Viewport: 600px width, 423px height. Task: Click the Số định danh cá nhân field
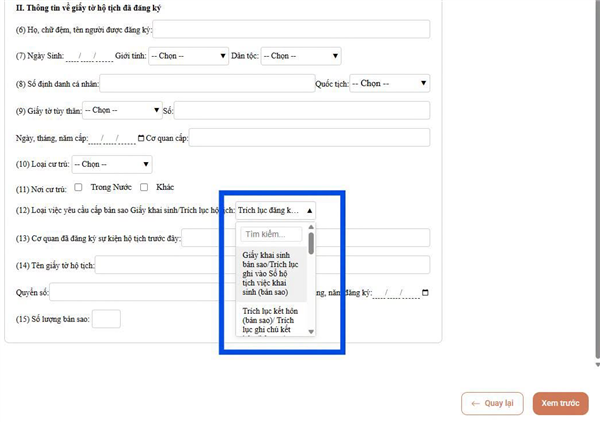(207, 83)
